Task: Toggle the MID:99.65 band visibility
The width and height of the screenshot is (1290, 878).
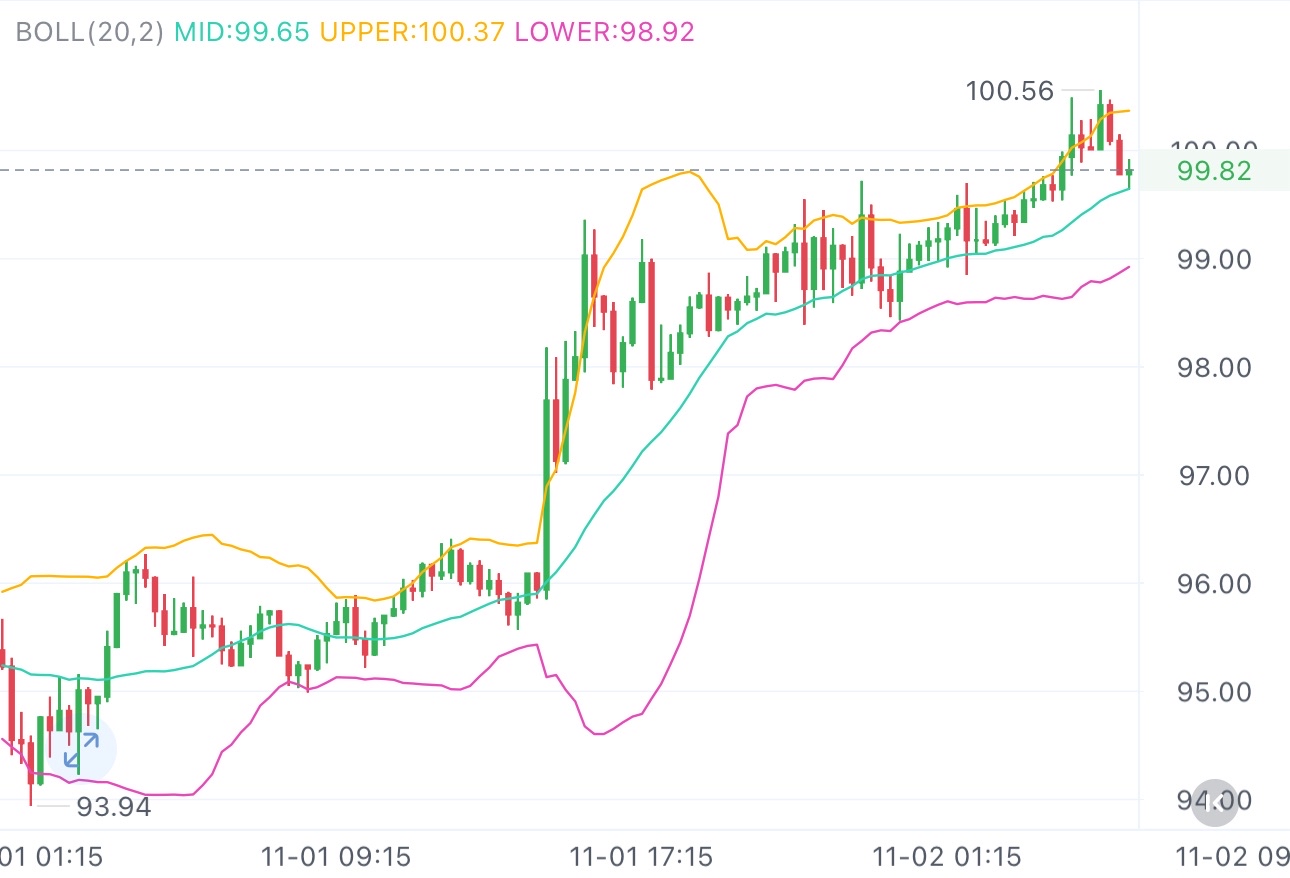Action: [240, 31]
